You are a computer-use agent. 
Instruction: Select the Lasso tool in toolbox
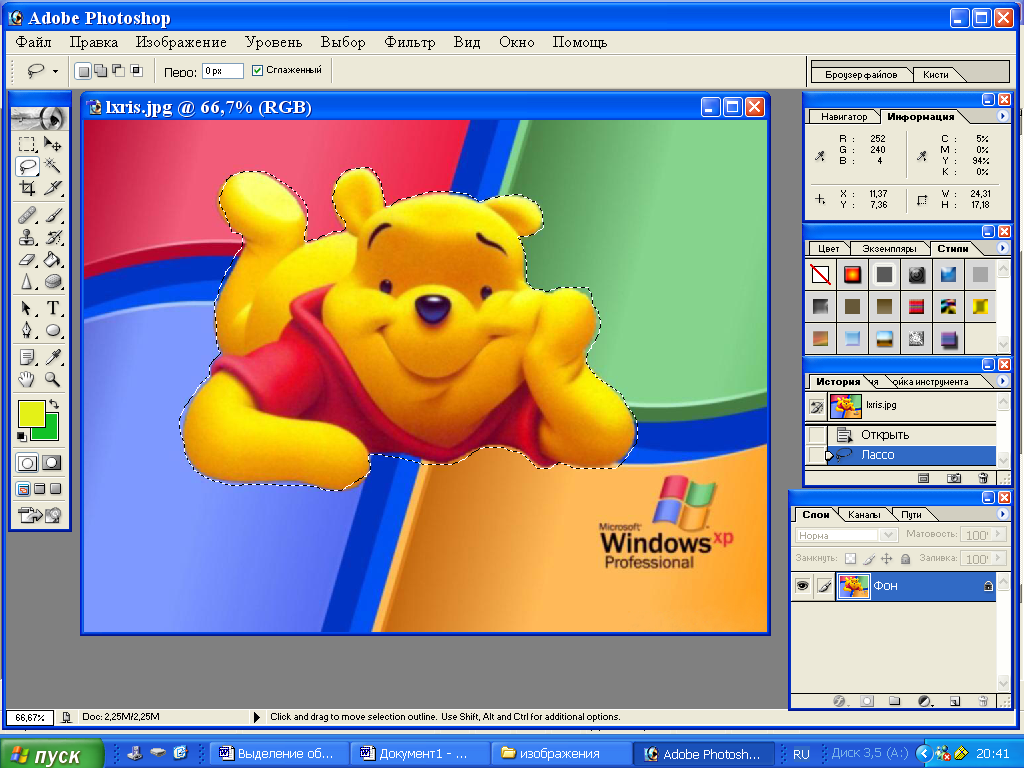click(27, 166)
